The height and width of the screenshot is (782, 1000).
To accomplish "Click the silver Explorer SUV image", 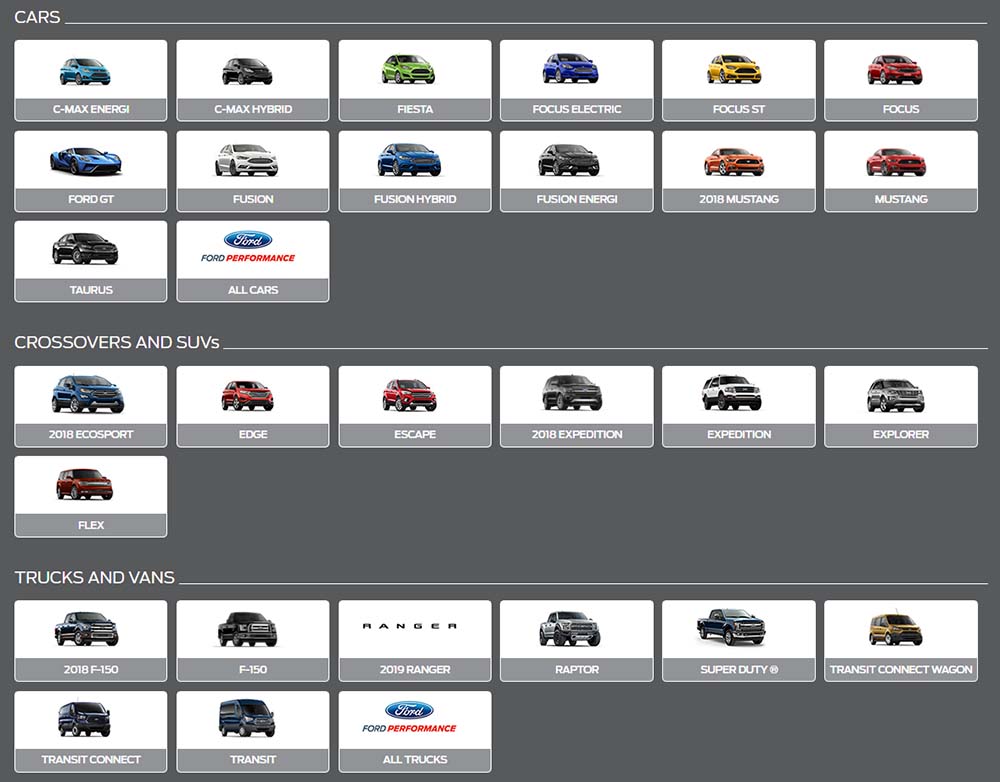I will [x=895, y=395].
